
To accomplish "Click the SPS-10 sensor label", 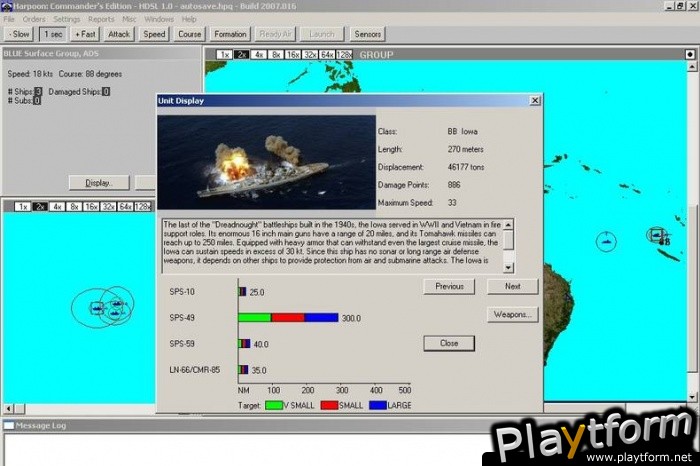I will point(182,292).
